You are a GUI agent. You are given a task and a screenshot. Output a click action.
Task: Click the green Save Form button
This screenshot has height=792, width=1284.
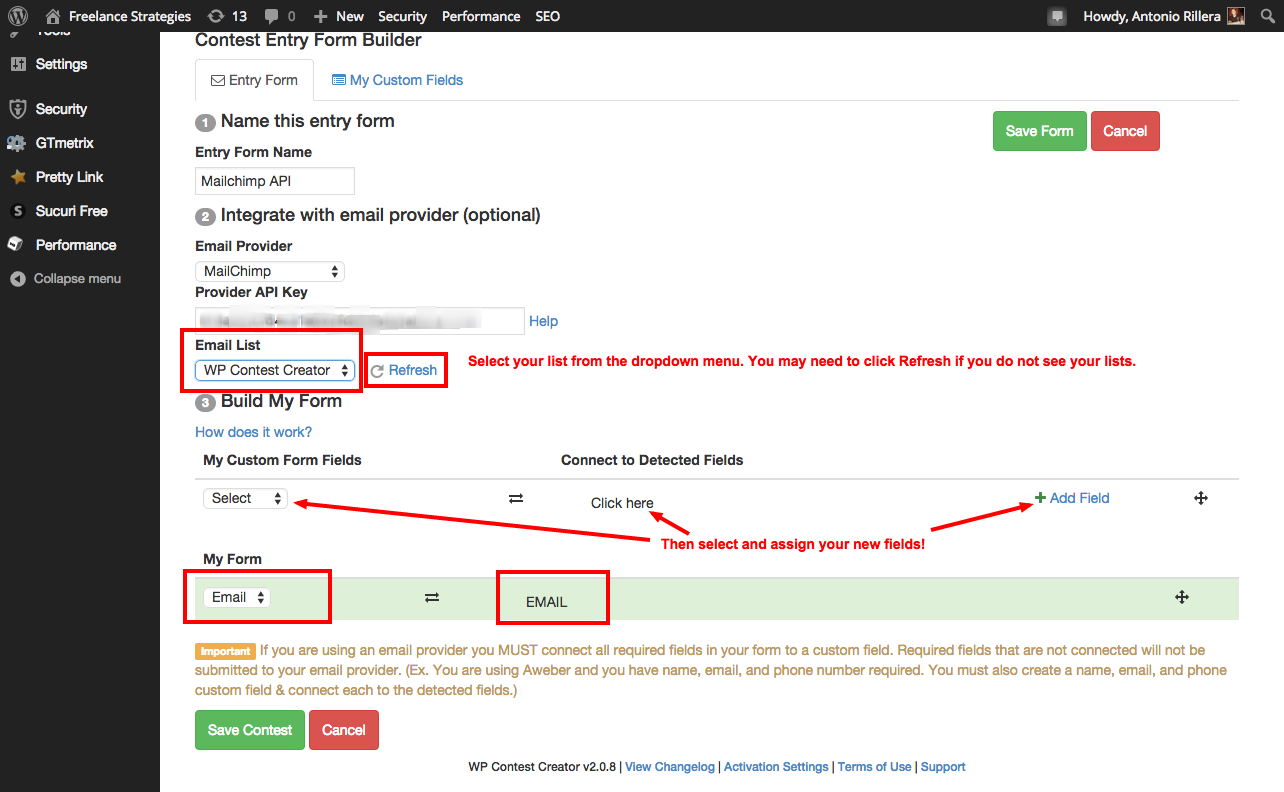[1039, 131]
